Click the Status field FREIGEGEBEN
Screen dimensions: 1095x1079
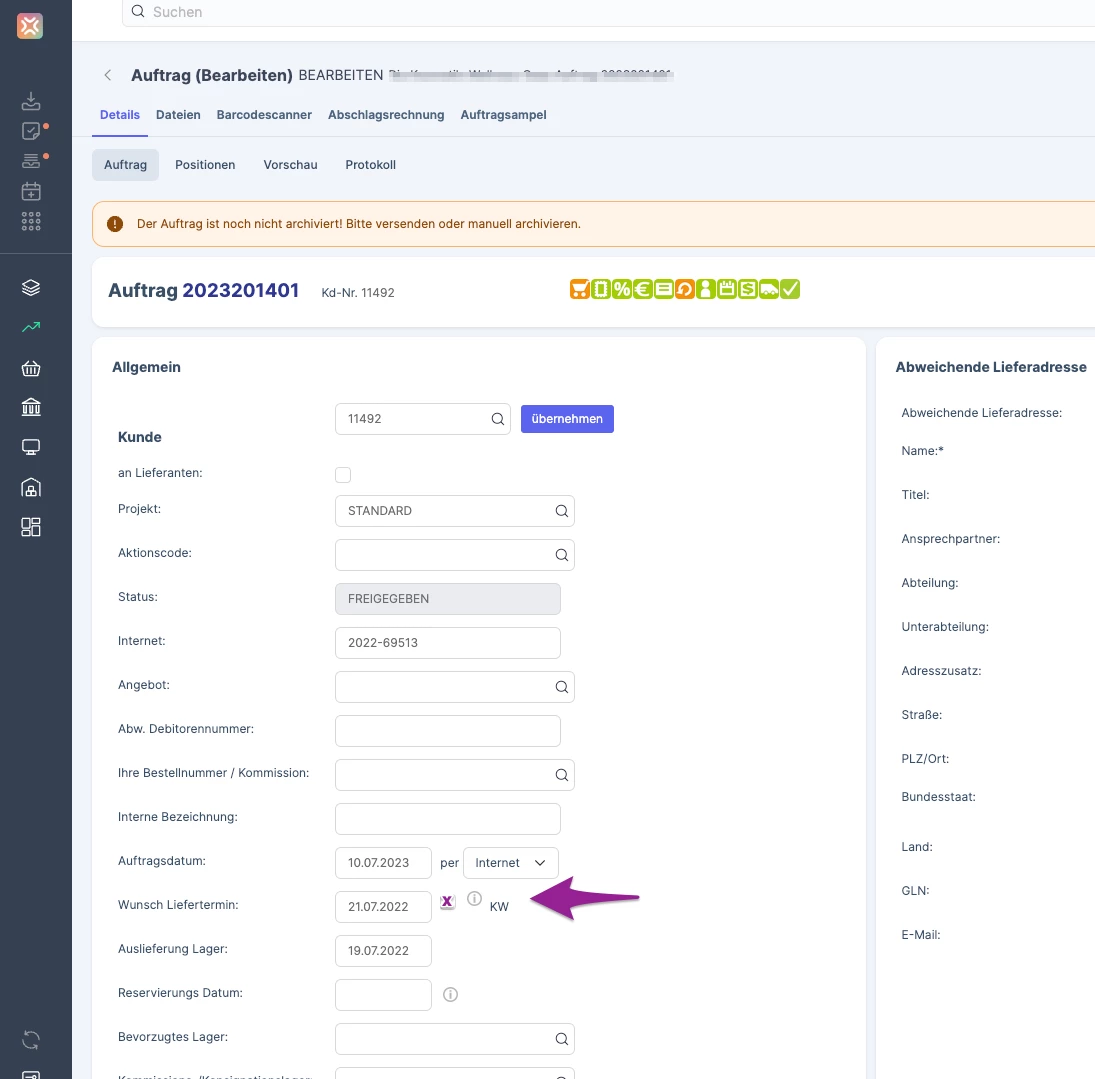coord(448,599)
